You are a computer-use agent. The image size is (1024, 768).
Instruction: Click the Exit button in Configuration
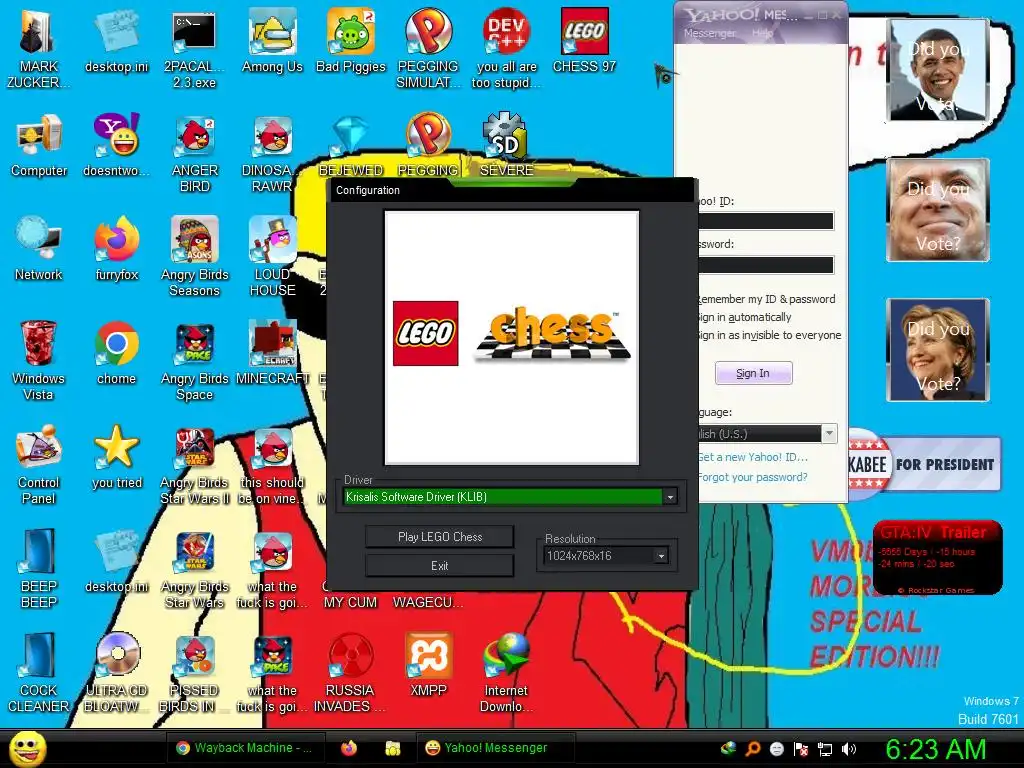tap(440, 566)
